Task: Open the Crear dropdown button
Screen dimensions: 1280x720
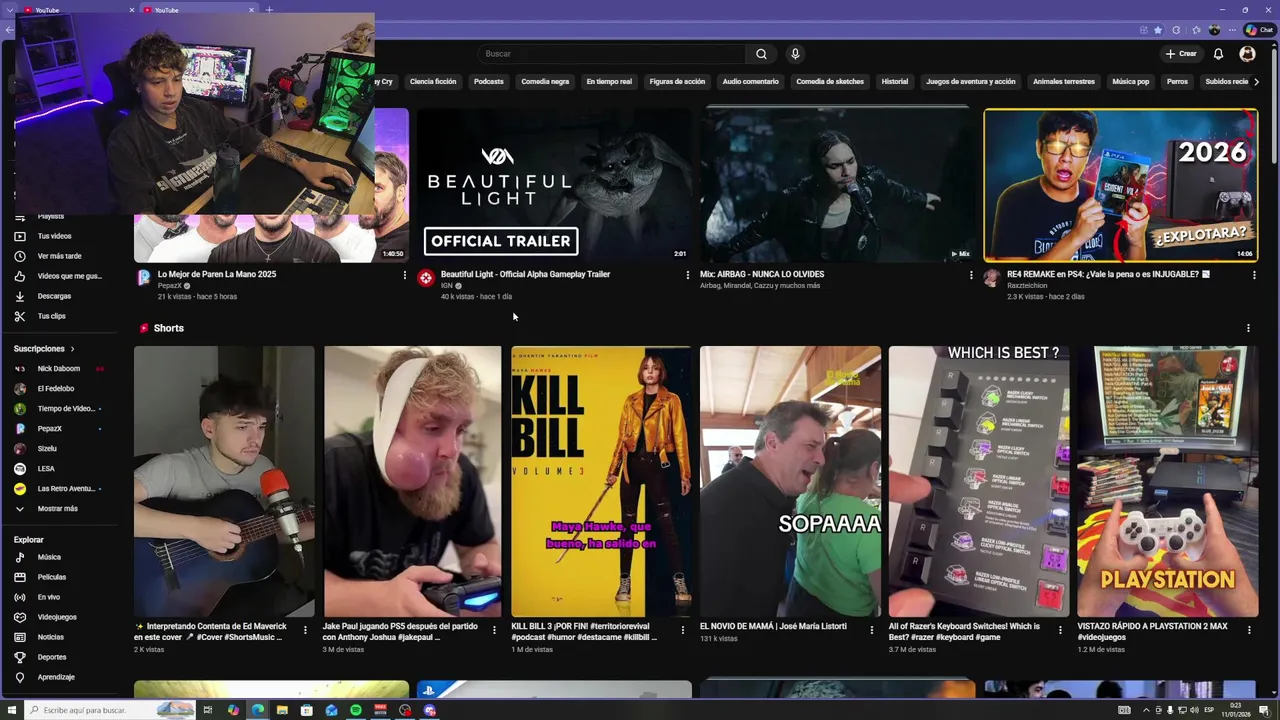Action: [1181, 54]
